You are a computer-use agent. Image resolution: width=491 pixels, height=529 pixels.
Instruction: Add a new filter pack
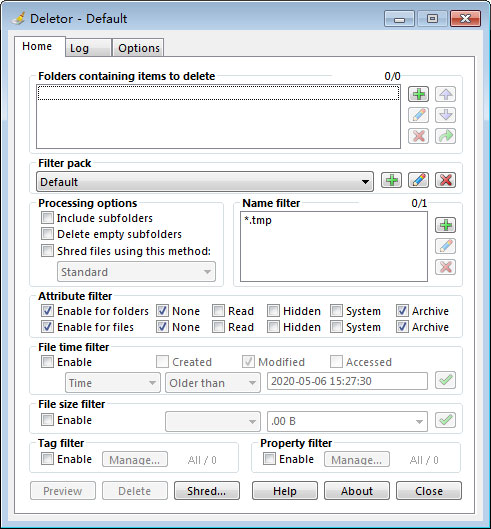point(391,180)
